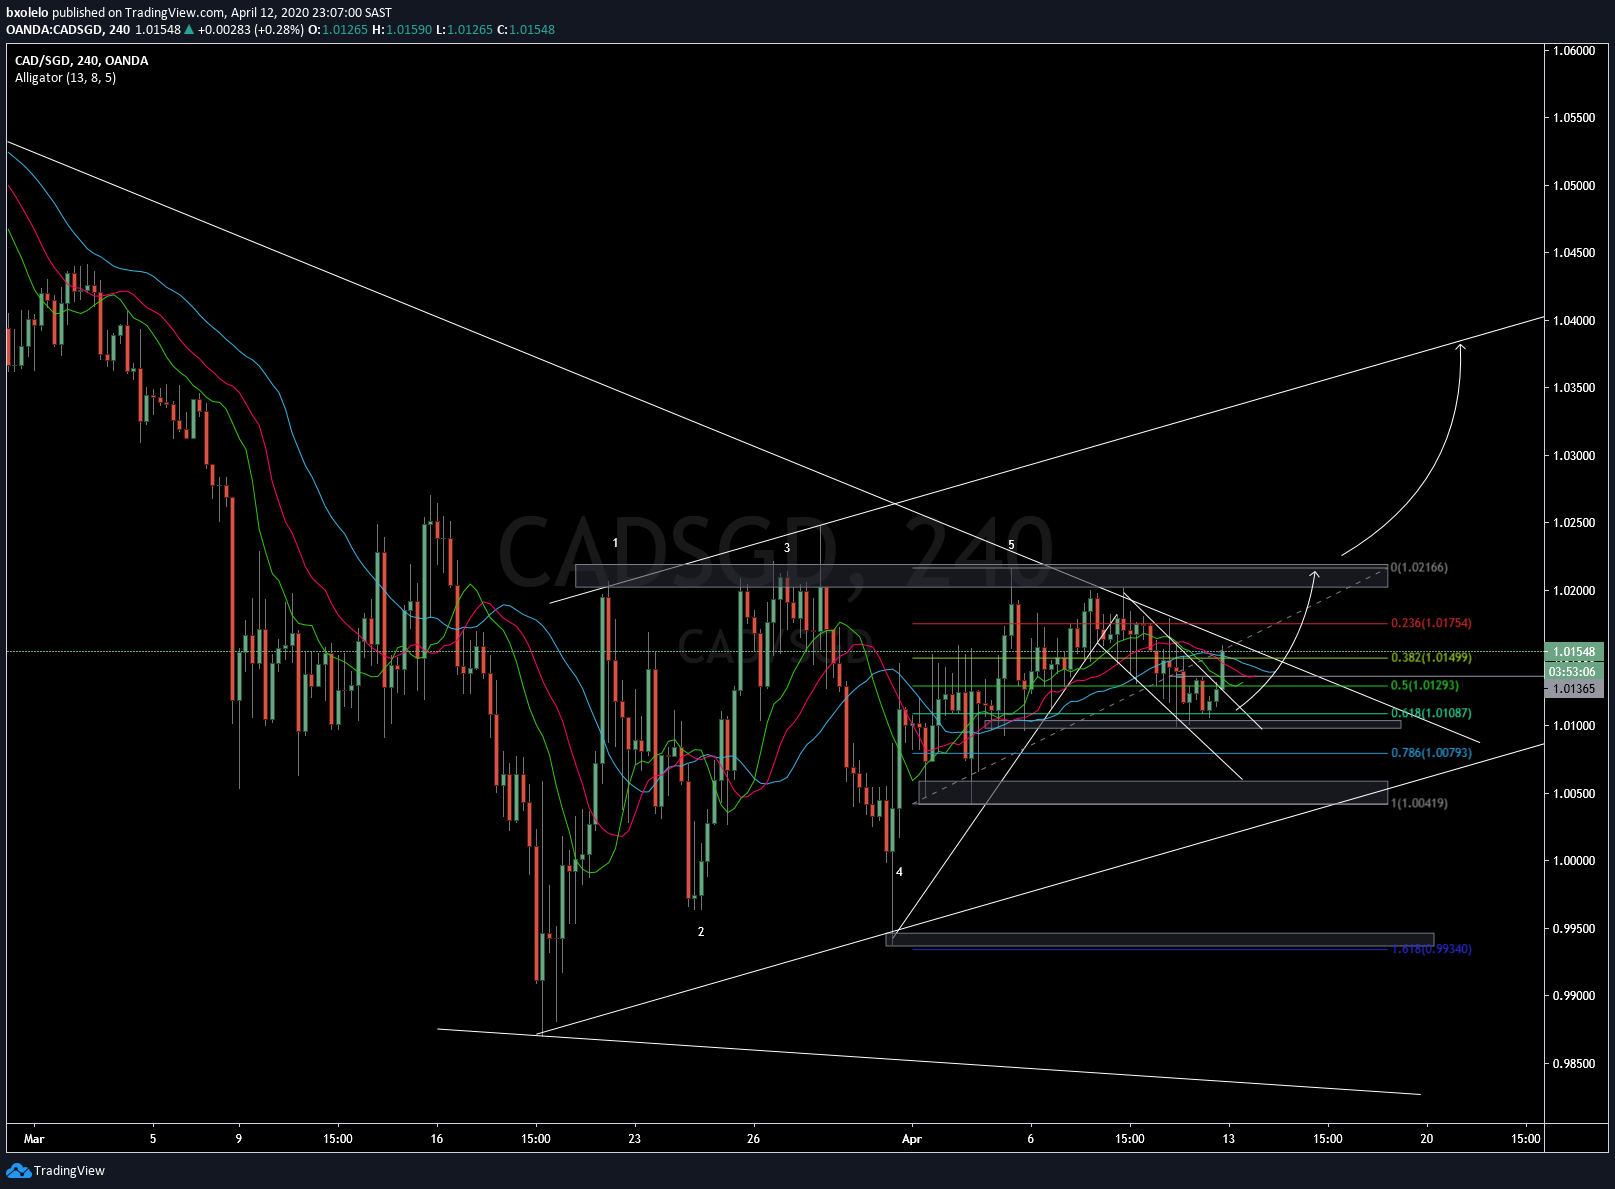Viewport: 1615px width, 1189px height.
Task: Click the 1.00000 price scale label
Action: pyautogui.click(x=1574, y=860)
